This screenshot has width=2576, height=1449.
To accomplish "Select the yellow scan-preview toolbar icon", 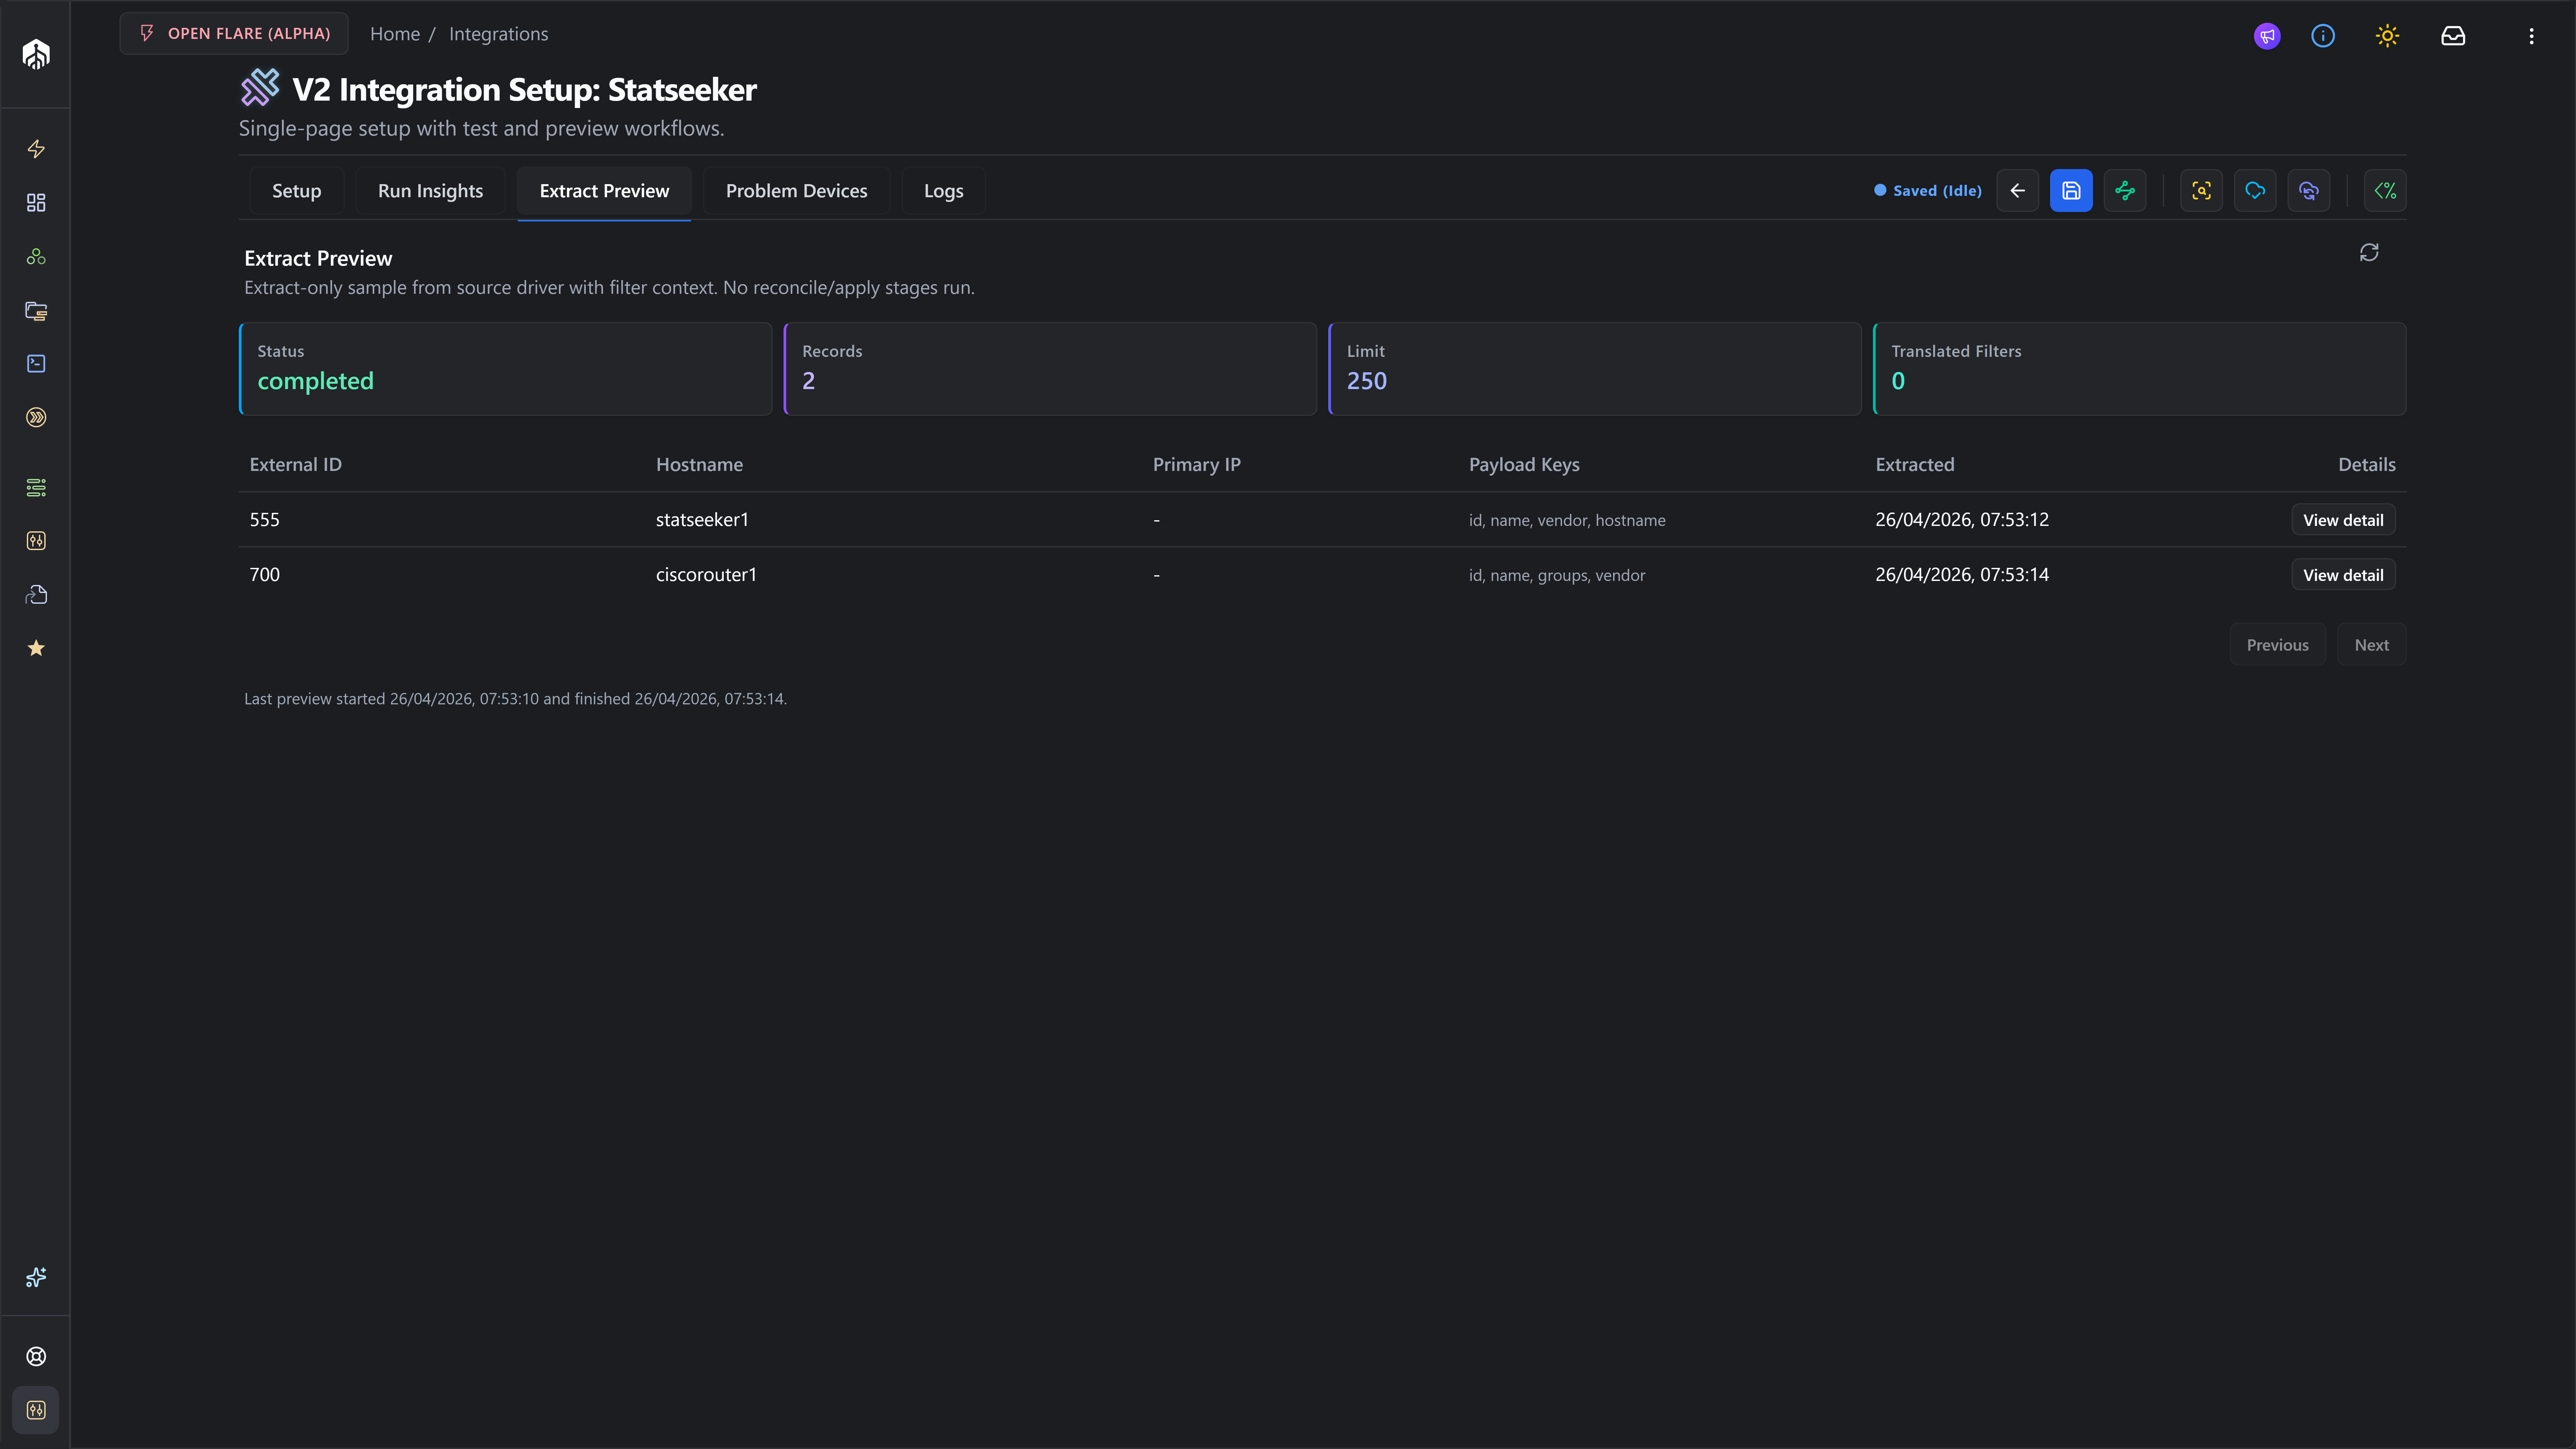I will point(2201,190).
